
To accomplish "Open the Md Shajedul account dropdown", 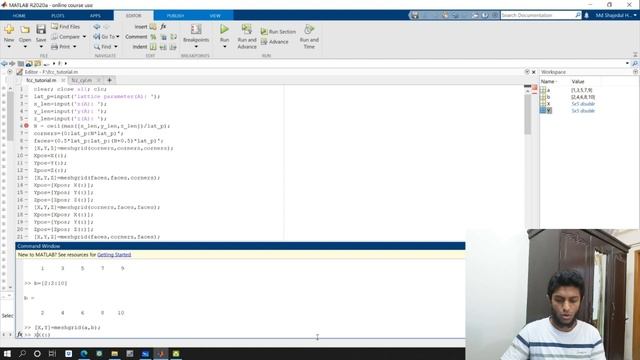I will click(616, 15).
